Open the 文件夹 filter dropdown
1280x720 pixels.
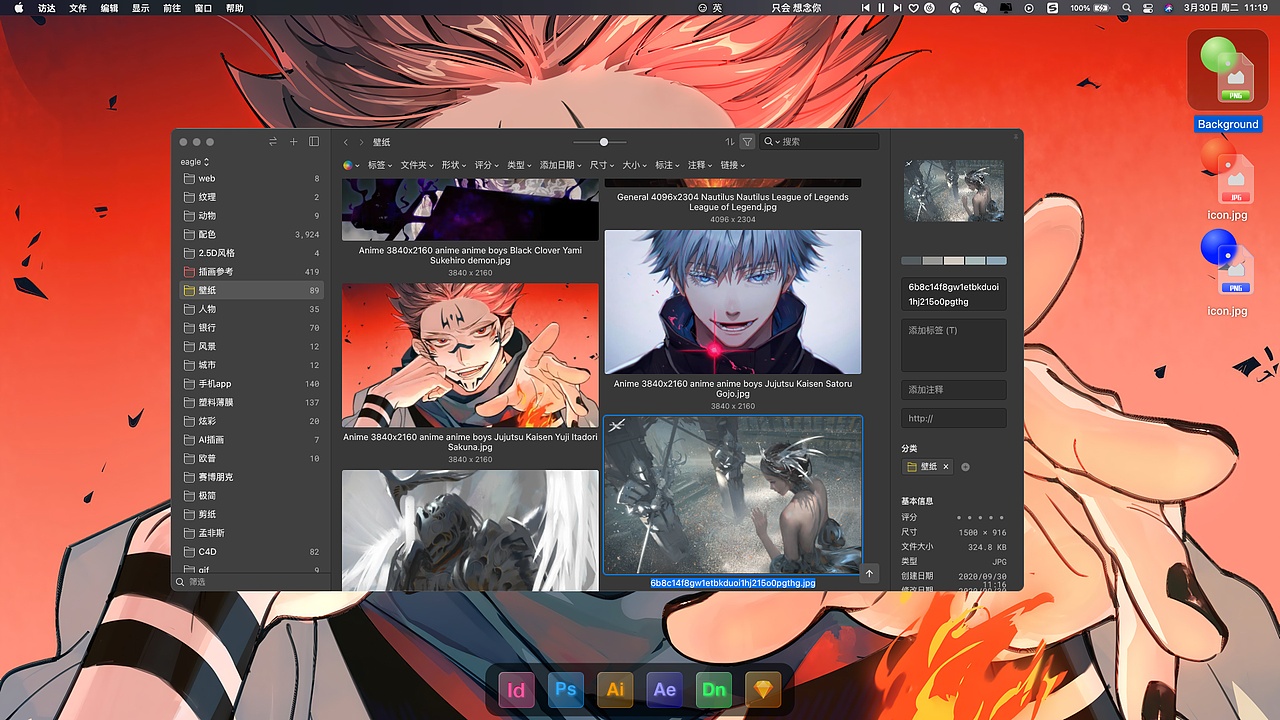tap(417, 165)
